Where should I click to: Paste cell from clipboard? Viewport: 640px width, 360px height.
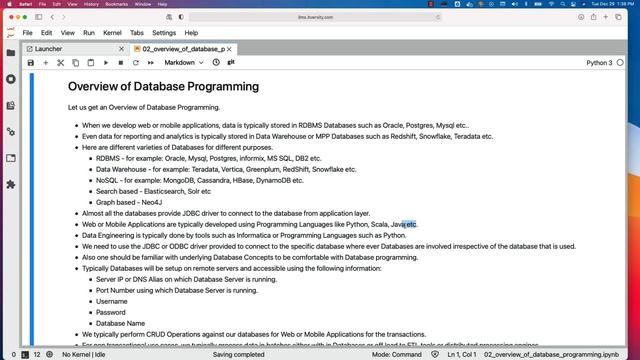click(x=91, y=63)
